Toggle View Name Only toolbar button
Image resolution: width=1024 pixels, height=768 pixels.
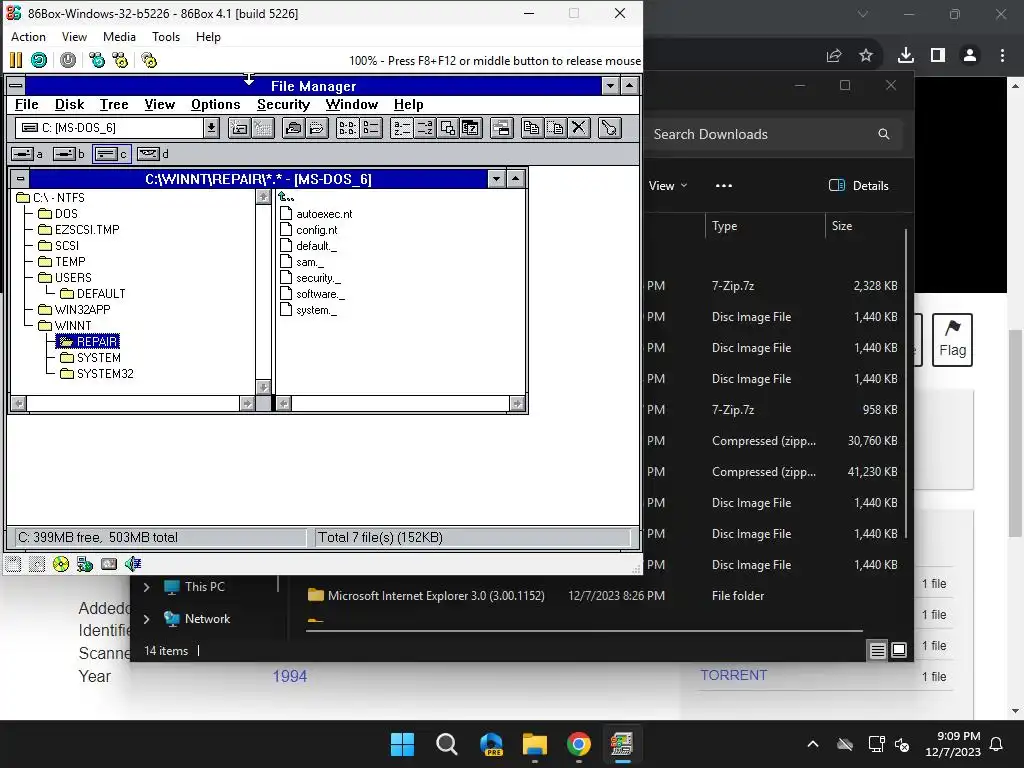click(347, 128)
